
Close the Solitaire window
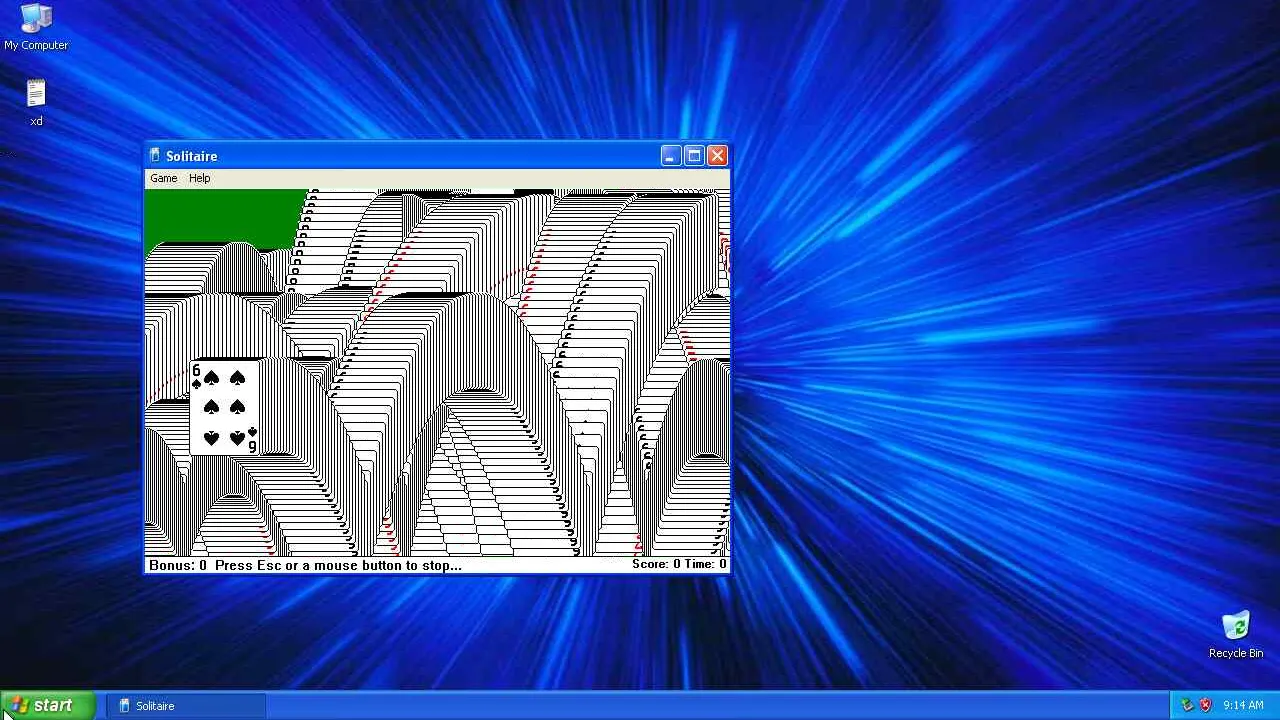tap(717, 156)
